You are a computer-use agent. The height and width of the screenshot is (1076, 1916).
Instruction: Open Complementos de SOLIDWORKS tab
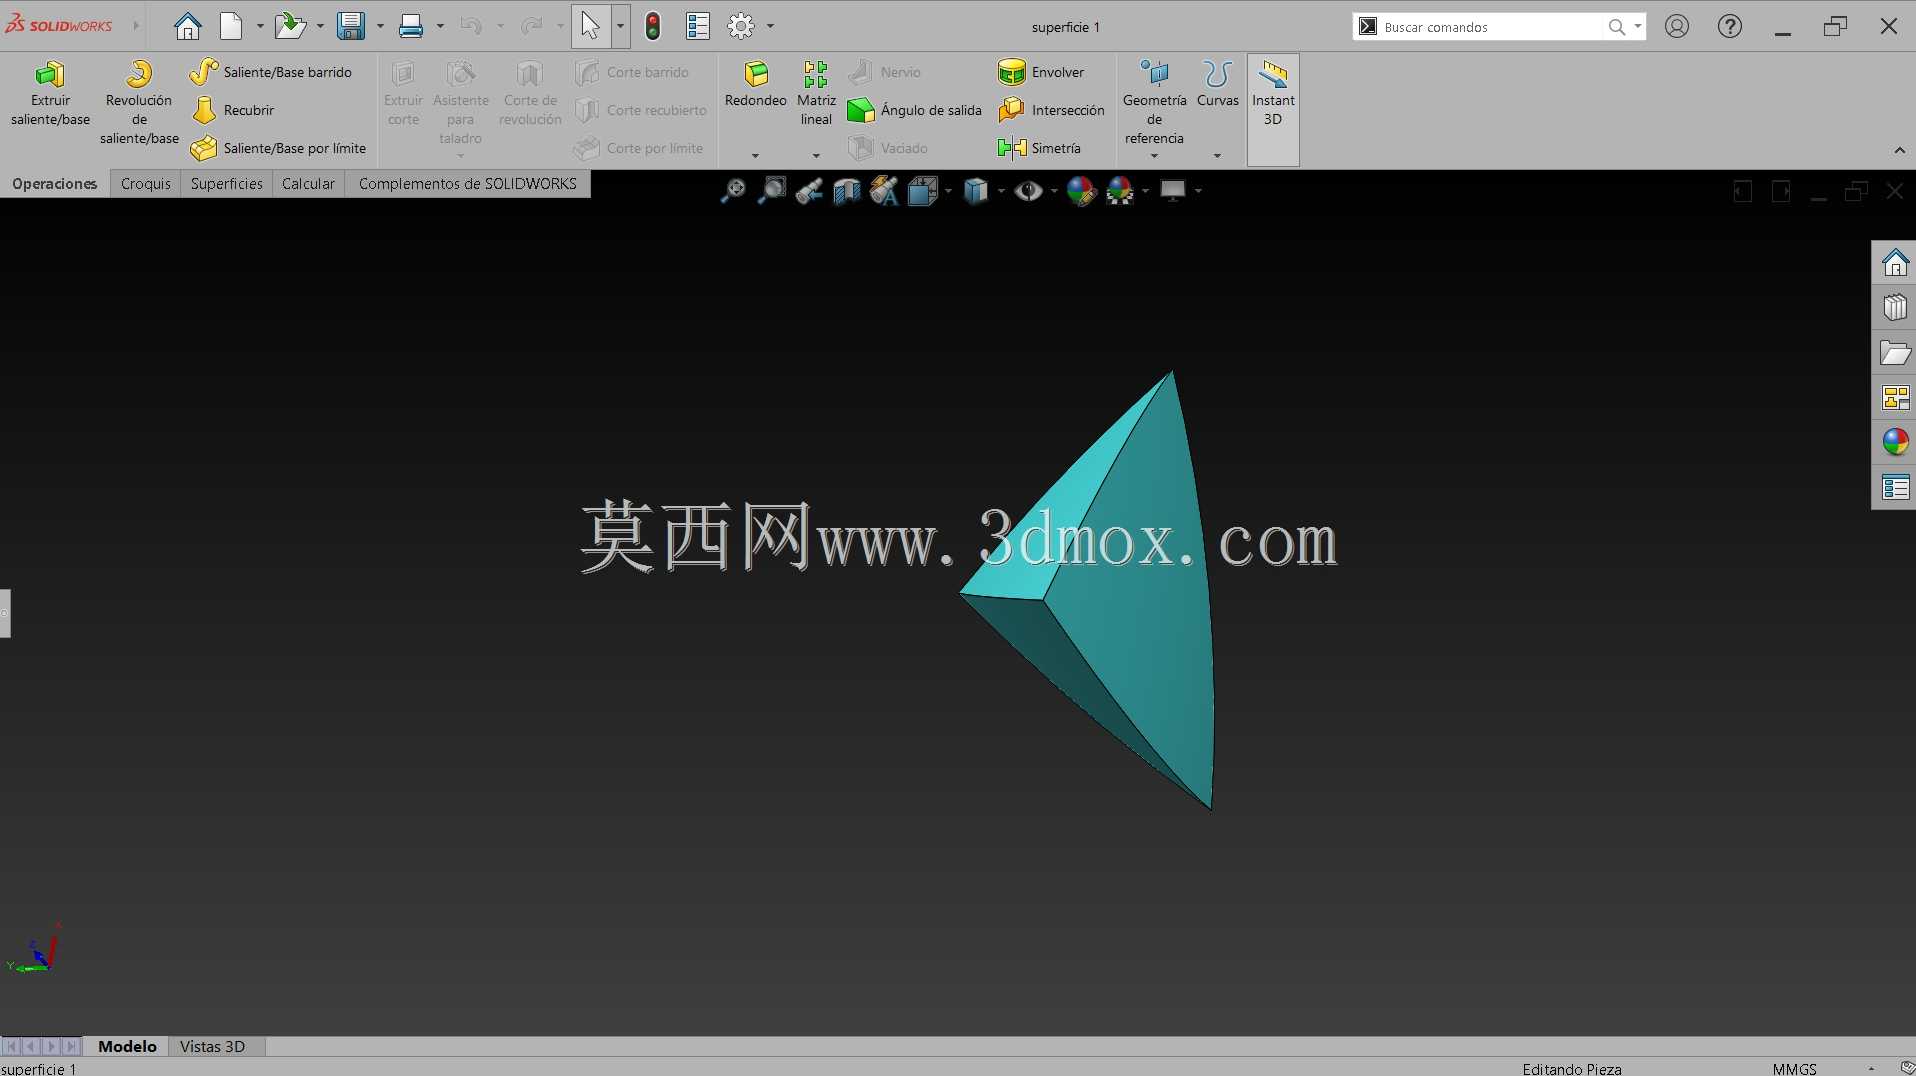point(468,183)
